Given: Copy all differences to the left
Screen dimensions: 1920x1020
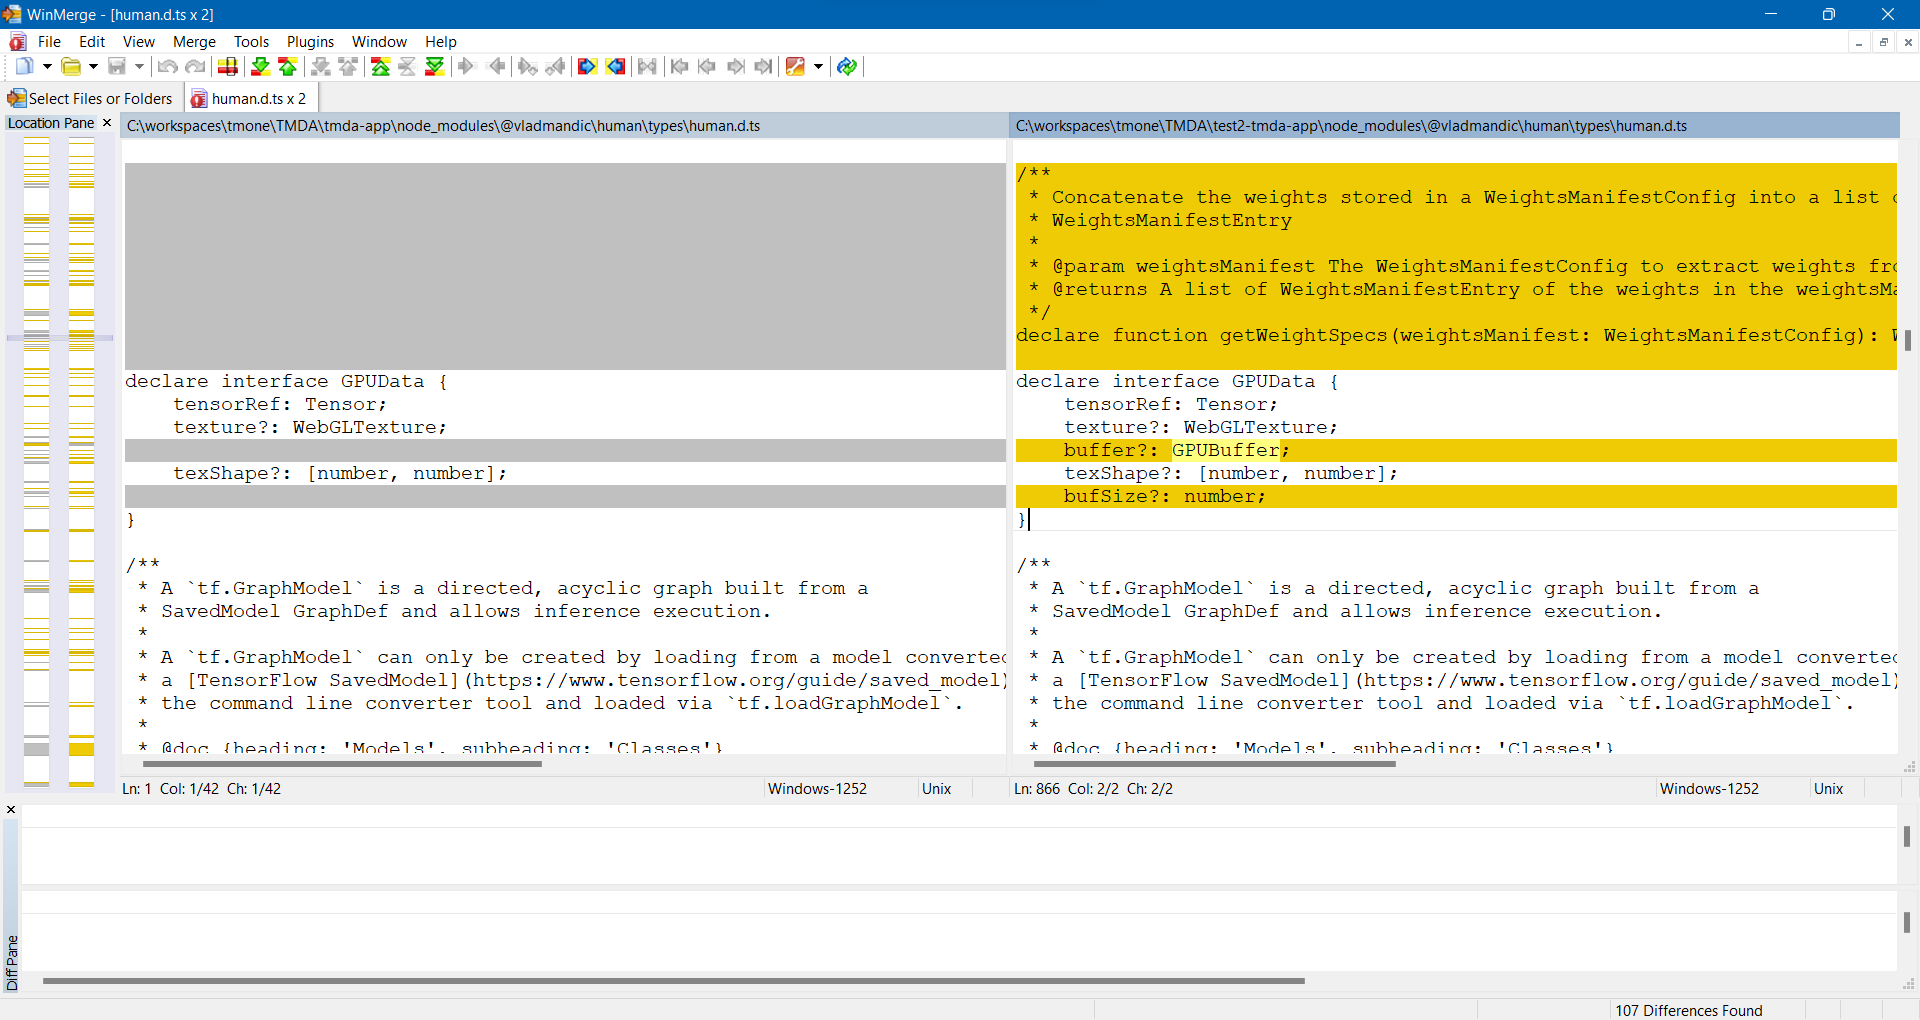Looking at the screenshot, I should (616, 66).
